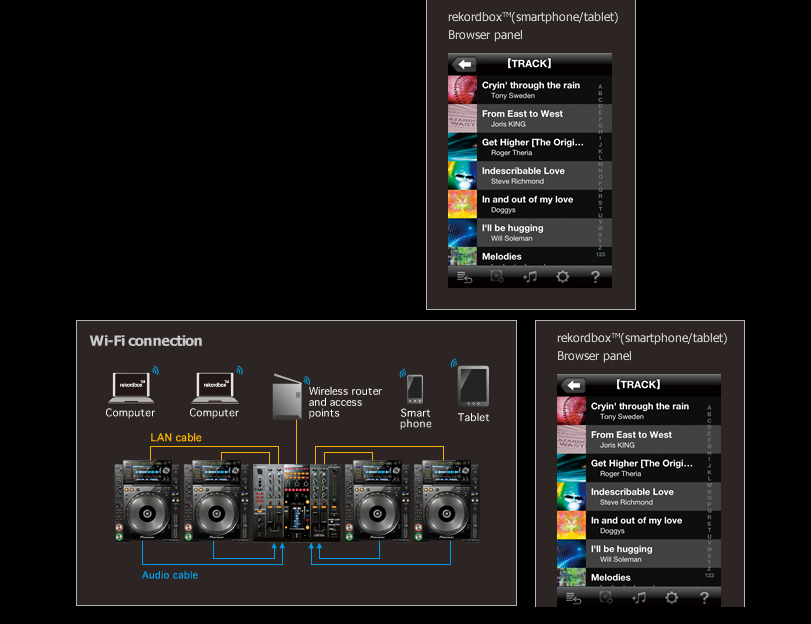Select the disc icon in lower panel toolbar

(606, 598)
